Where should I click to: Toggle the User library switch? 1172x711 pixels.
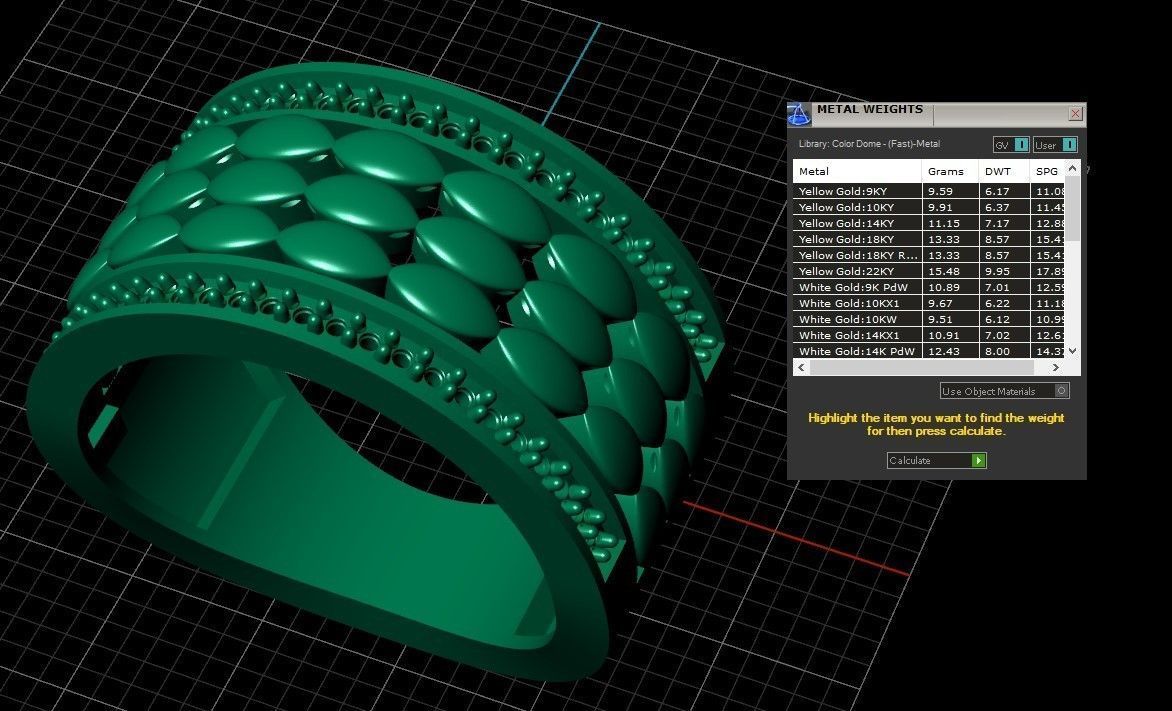coord(1055,145)
